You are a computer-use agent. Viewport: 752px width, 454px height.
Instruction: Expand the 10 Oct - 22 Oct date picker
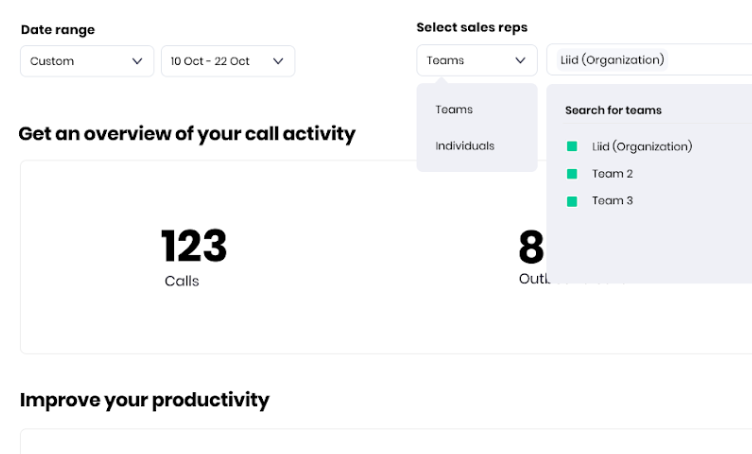pos(227,61)
